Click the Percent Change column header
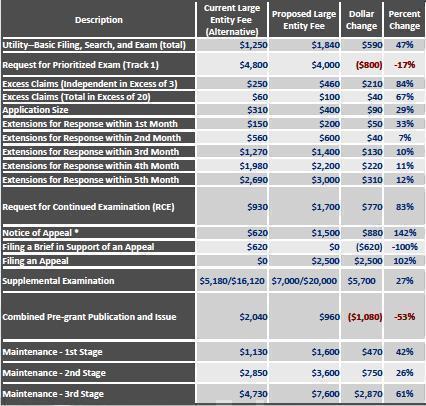This screenshot has height=406, width=426. (x=404, y=20)
